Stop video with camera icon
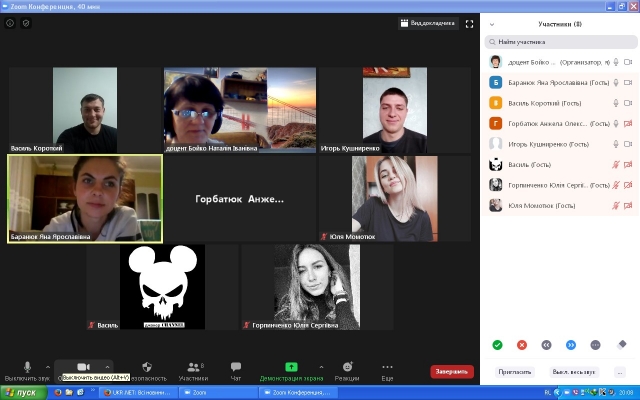 coord(83,367)
